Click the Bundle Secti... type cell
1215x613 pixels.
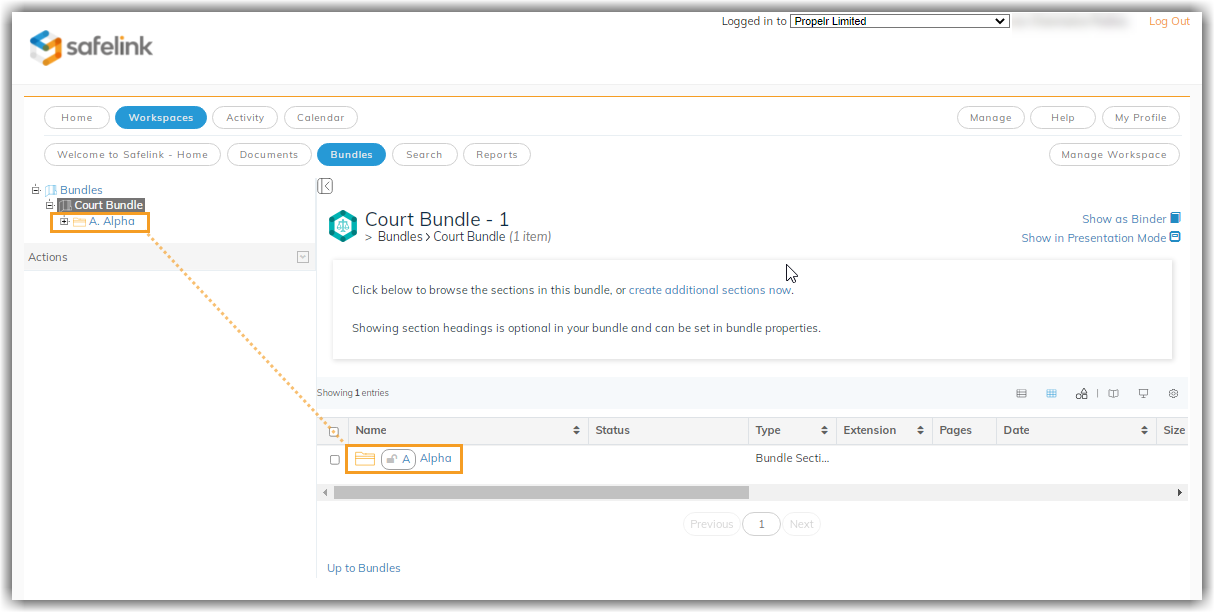(x=792, y=458)
